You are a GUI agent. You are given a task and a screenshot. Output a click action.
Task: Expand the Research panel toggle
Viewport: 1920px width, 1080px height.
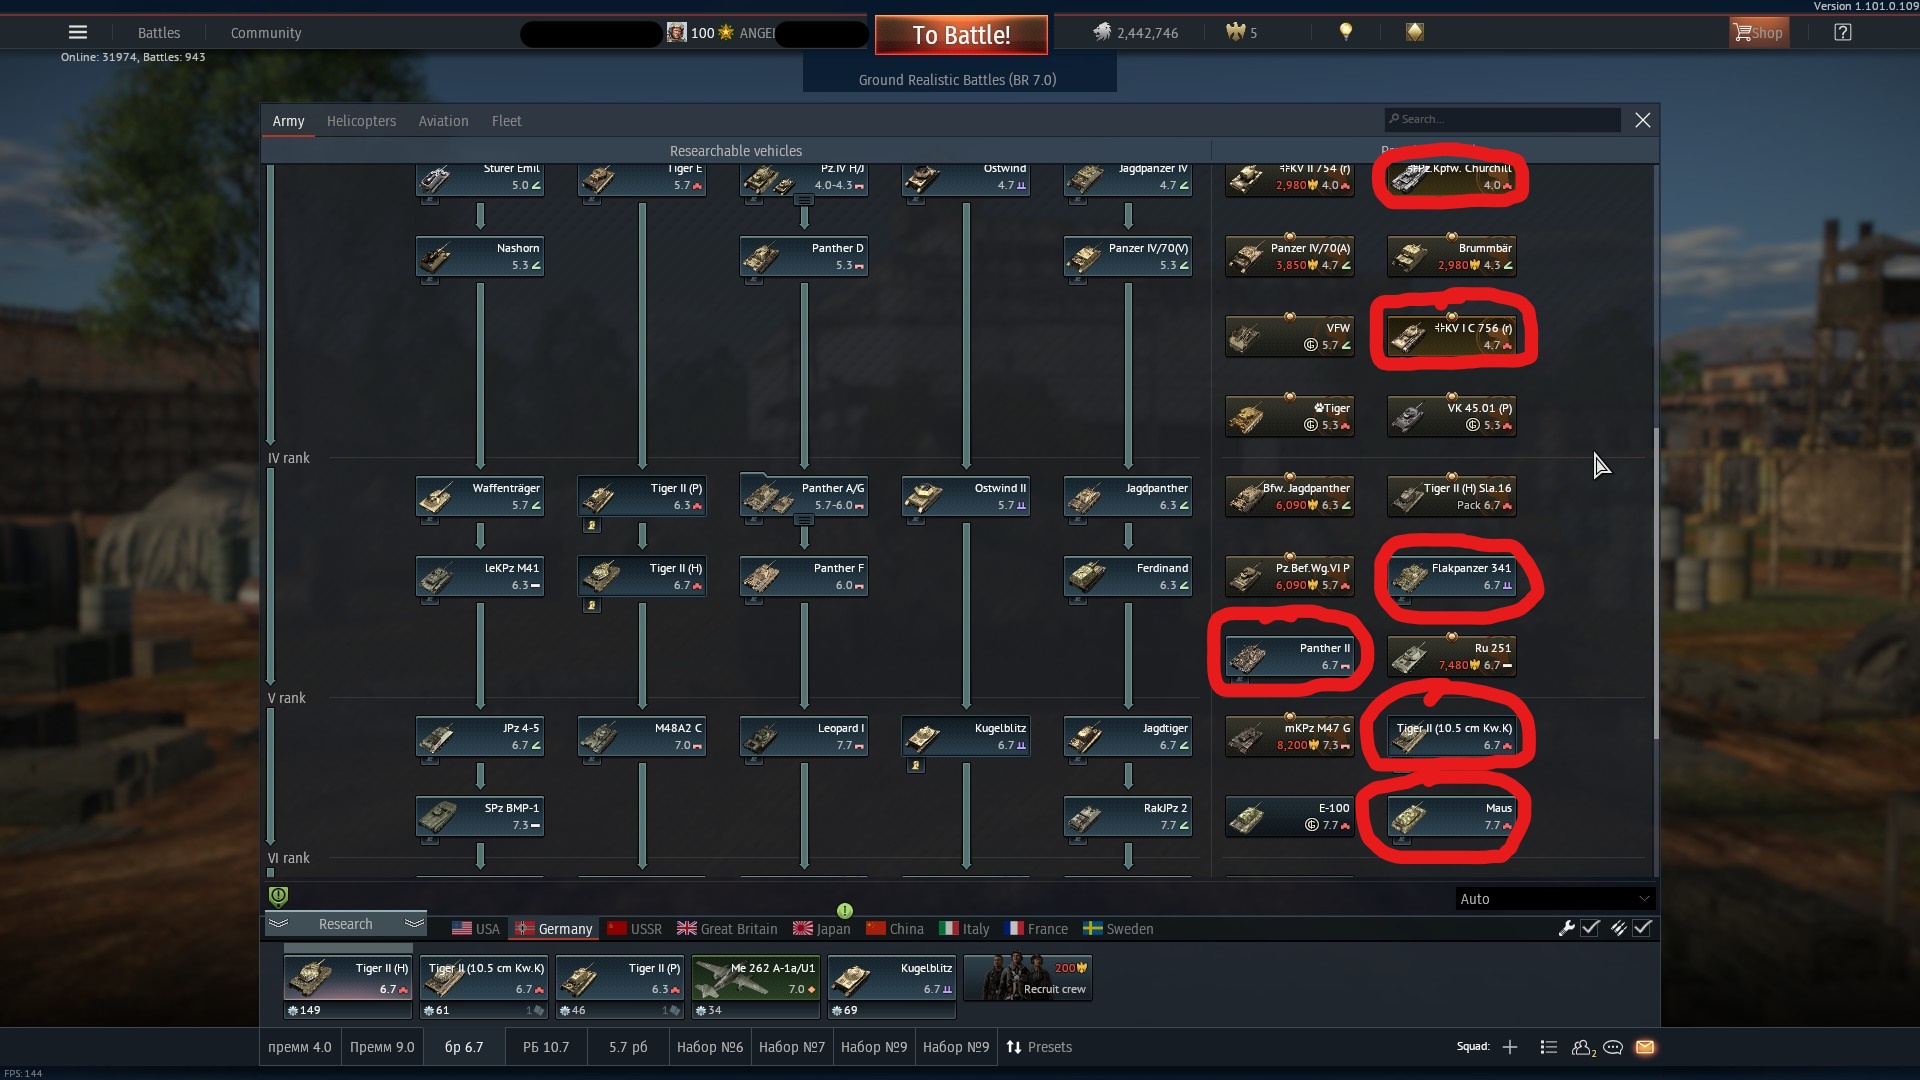click(346, 924)
